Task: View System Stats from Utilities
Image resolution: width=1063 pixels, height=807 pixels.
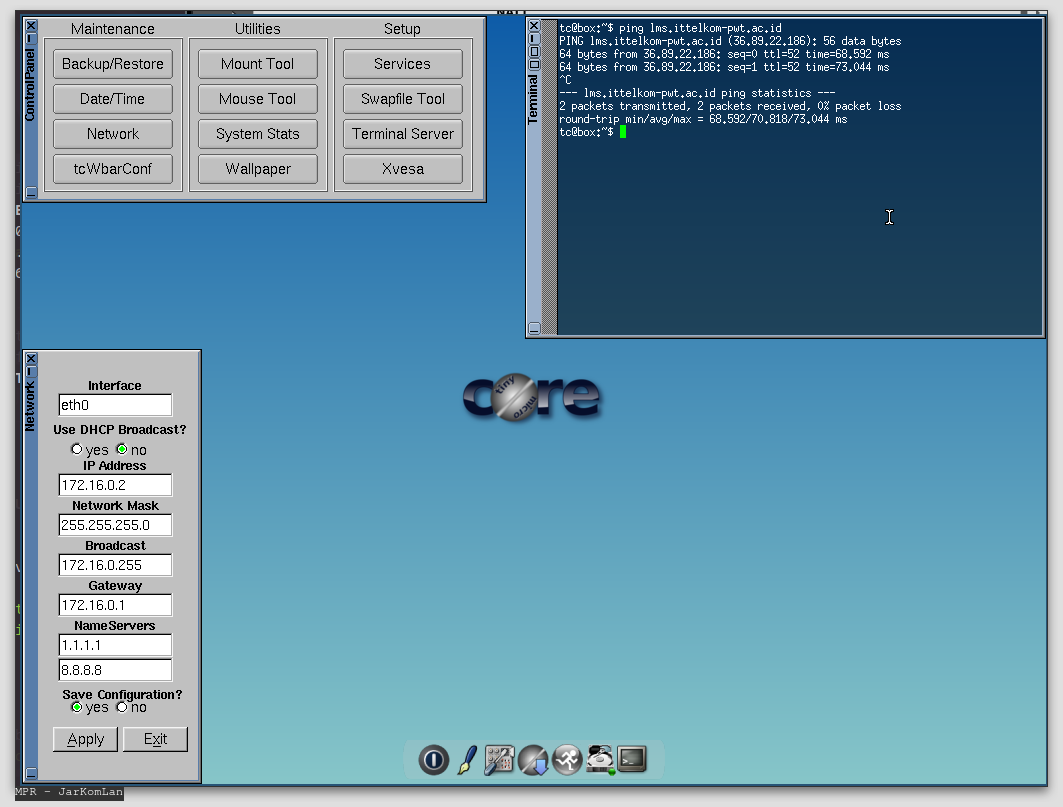Action: tap(257, 133)
